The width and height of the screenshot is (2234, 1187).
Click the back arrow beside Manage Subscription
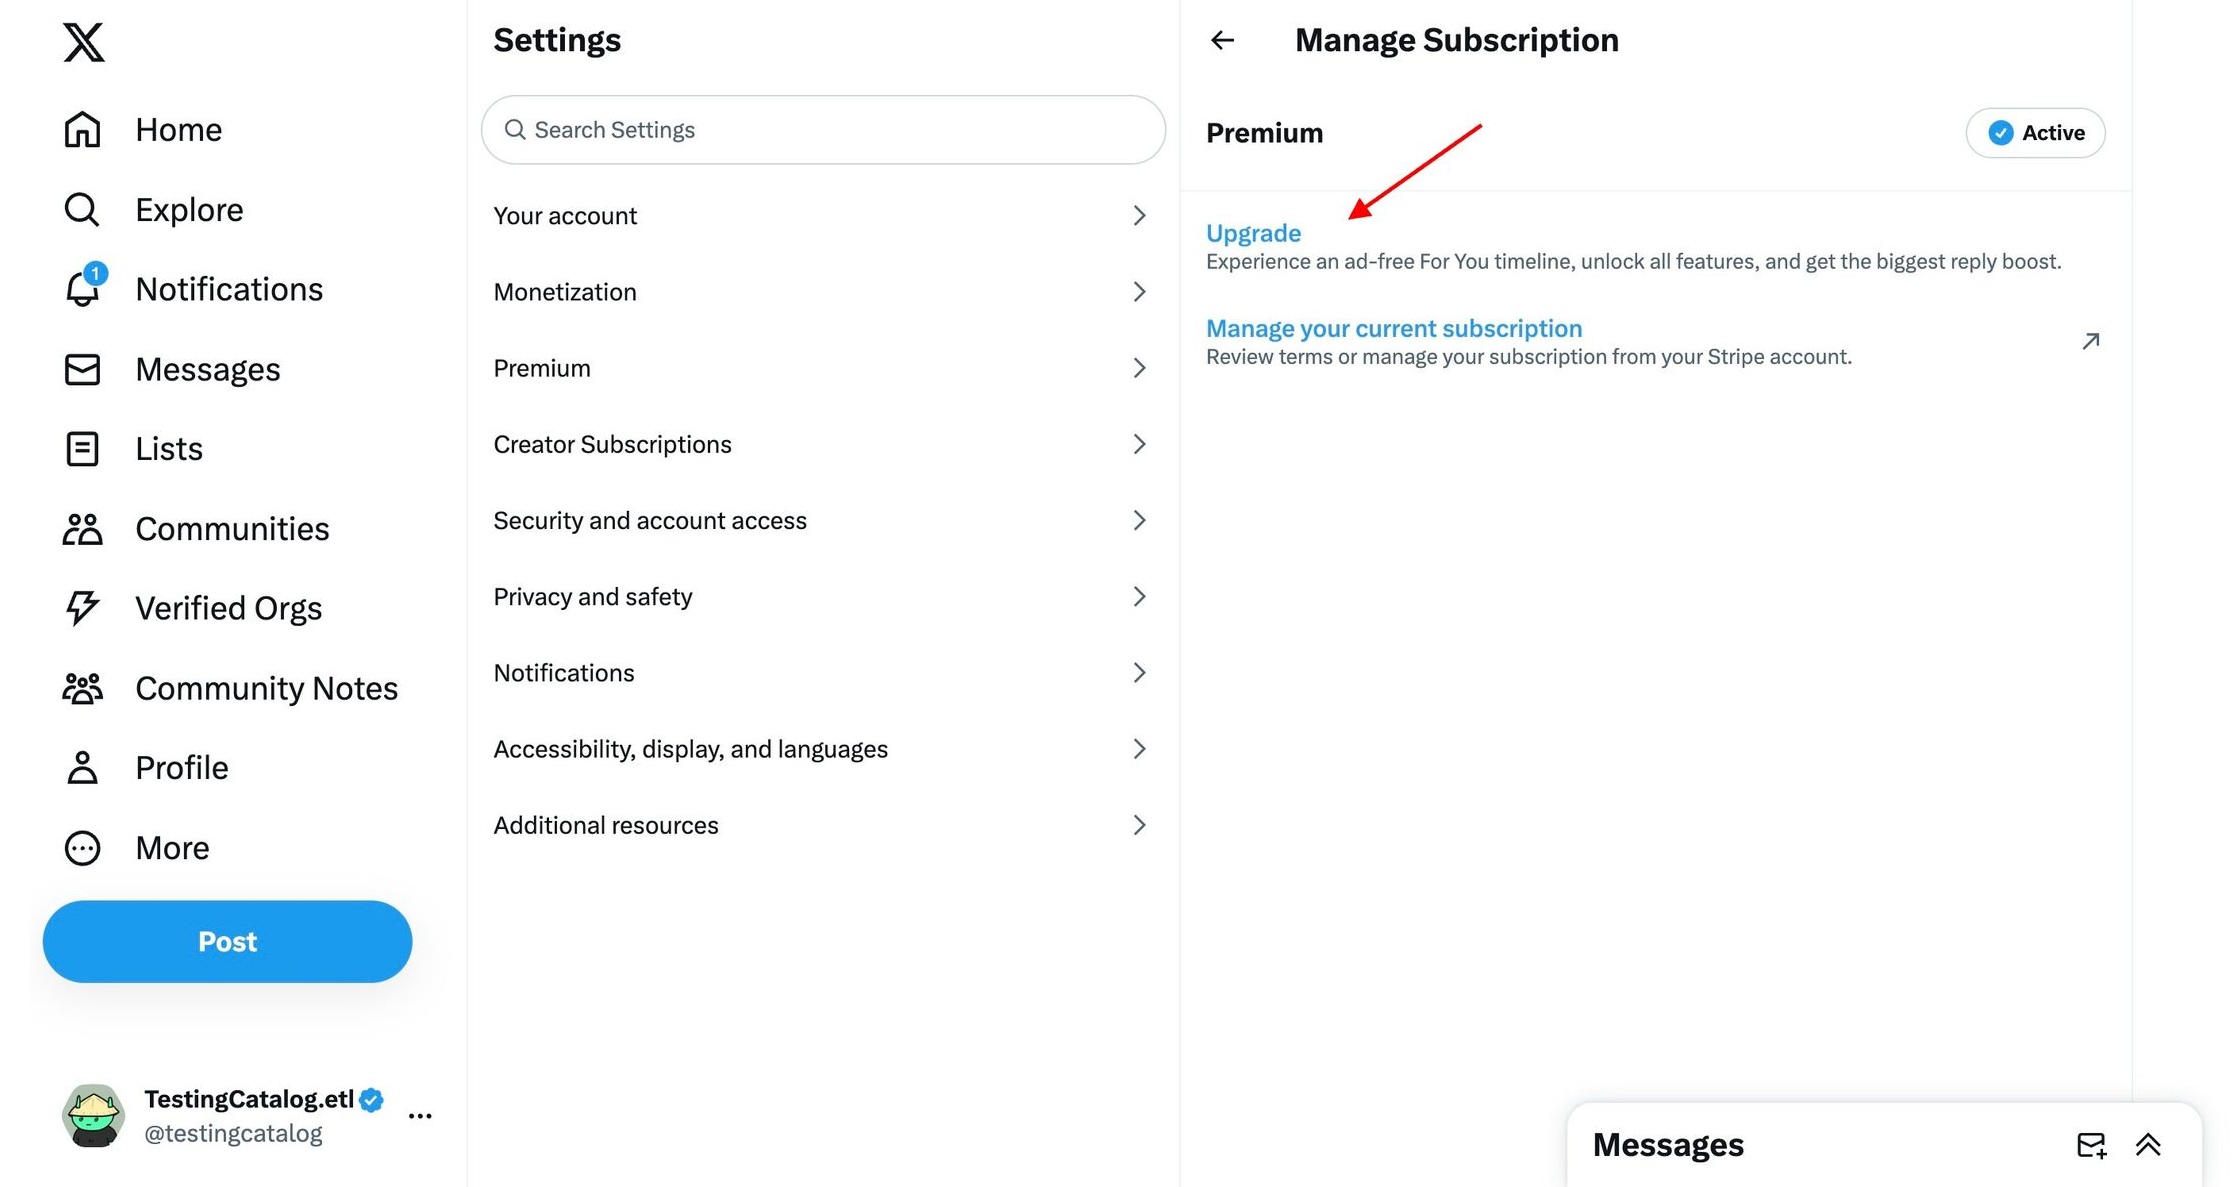1222,40
